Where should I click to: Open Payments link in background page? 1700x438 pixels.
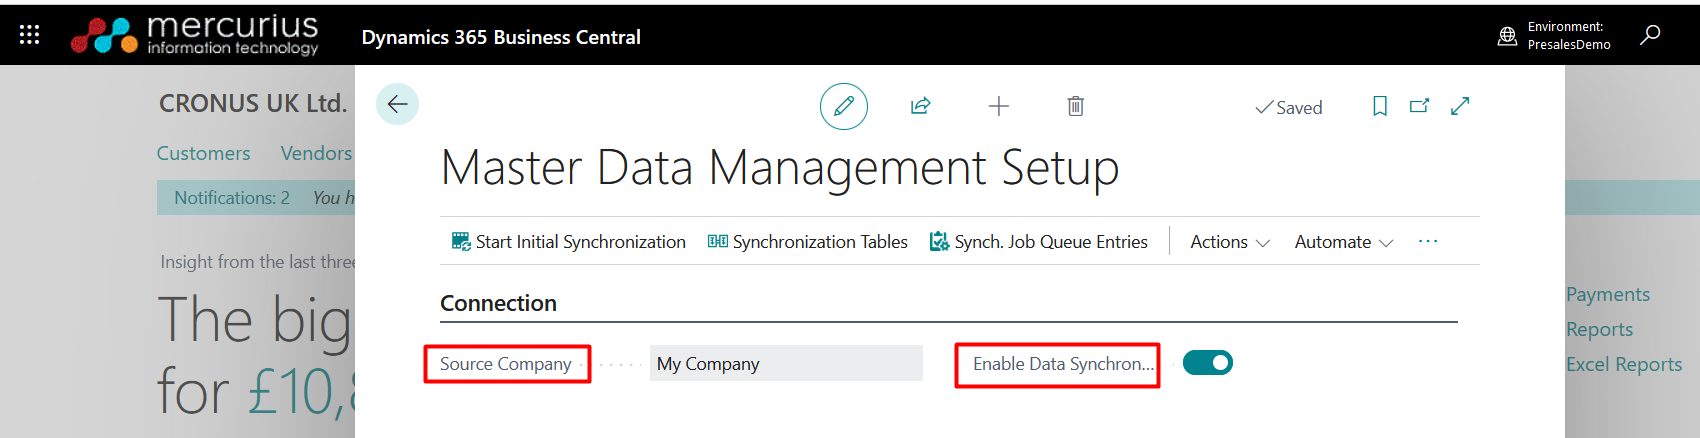click(1608, 294)
